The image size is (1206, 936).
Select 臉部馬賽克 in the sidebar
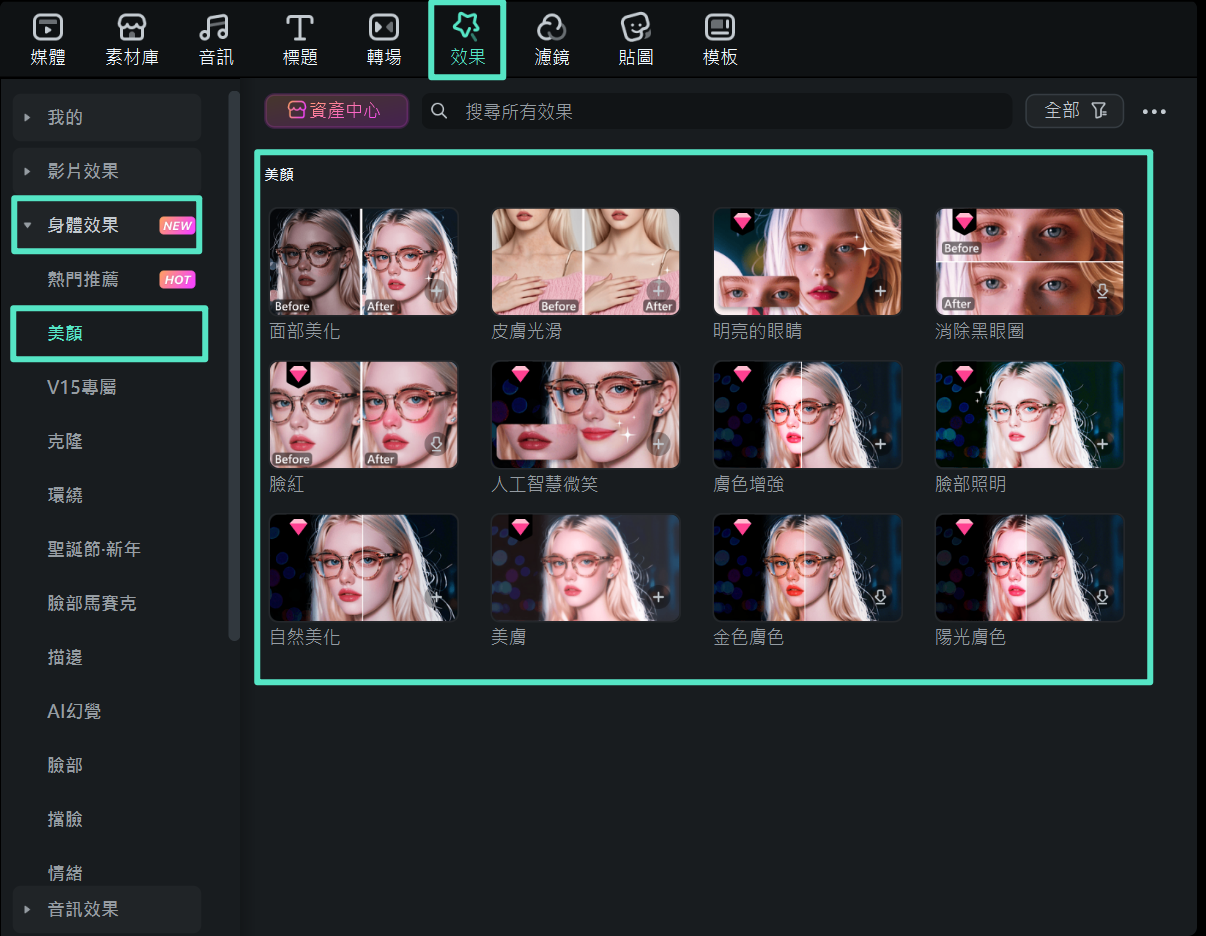click(x=92, y=604)
